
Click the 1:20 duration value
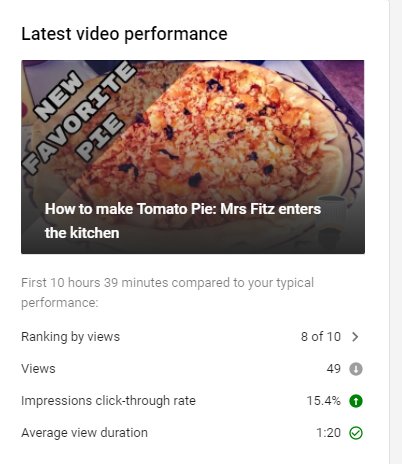pos(328,433)
